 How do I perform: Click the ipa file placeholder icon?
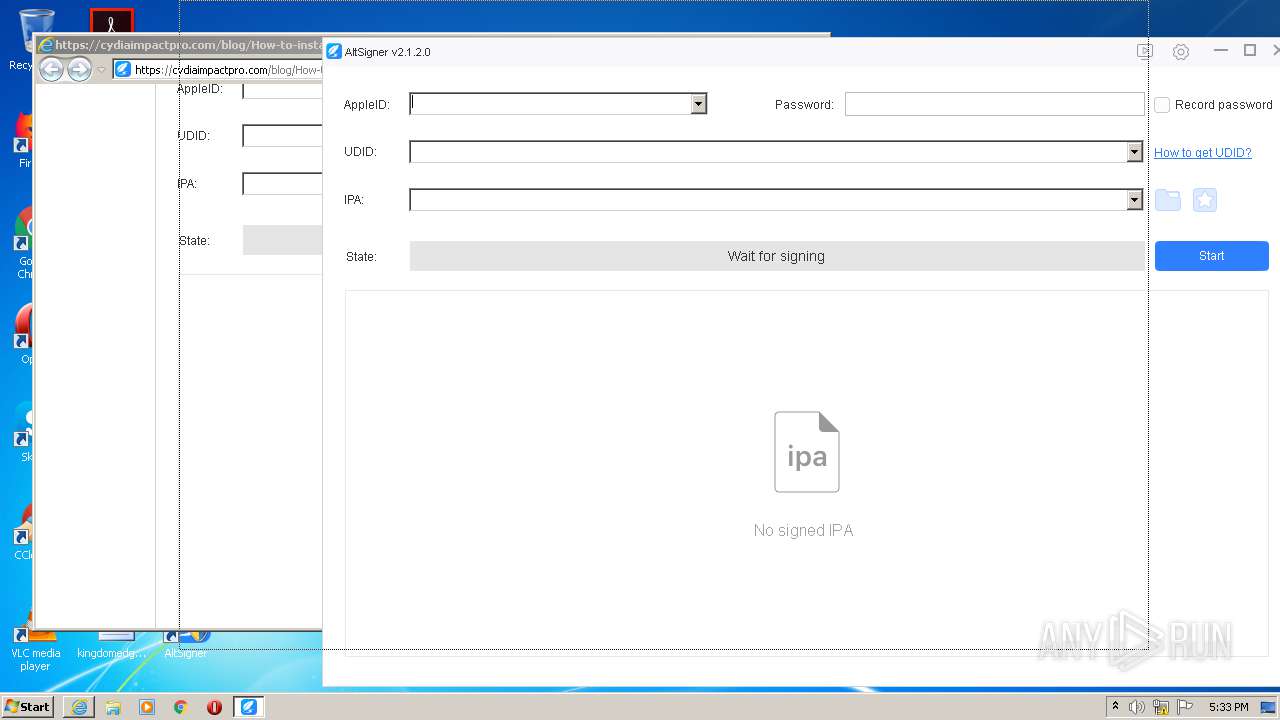click(x=807, y=452)
